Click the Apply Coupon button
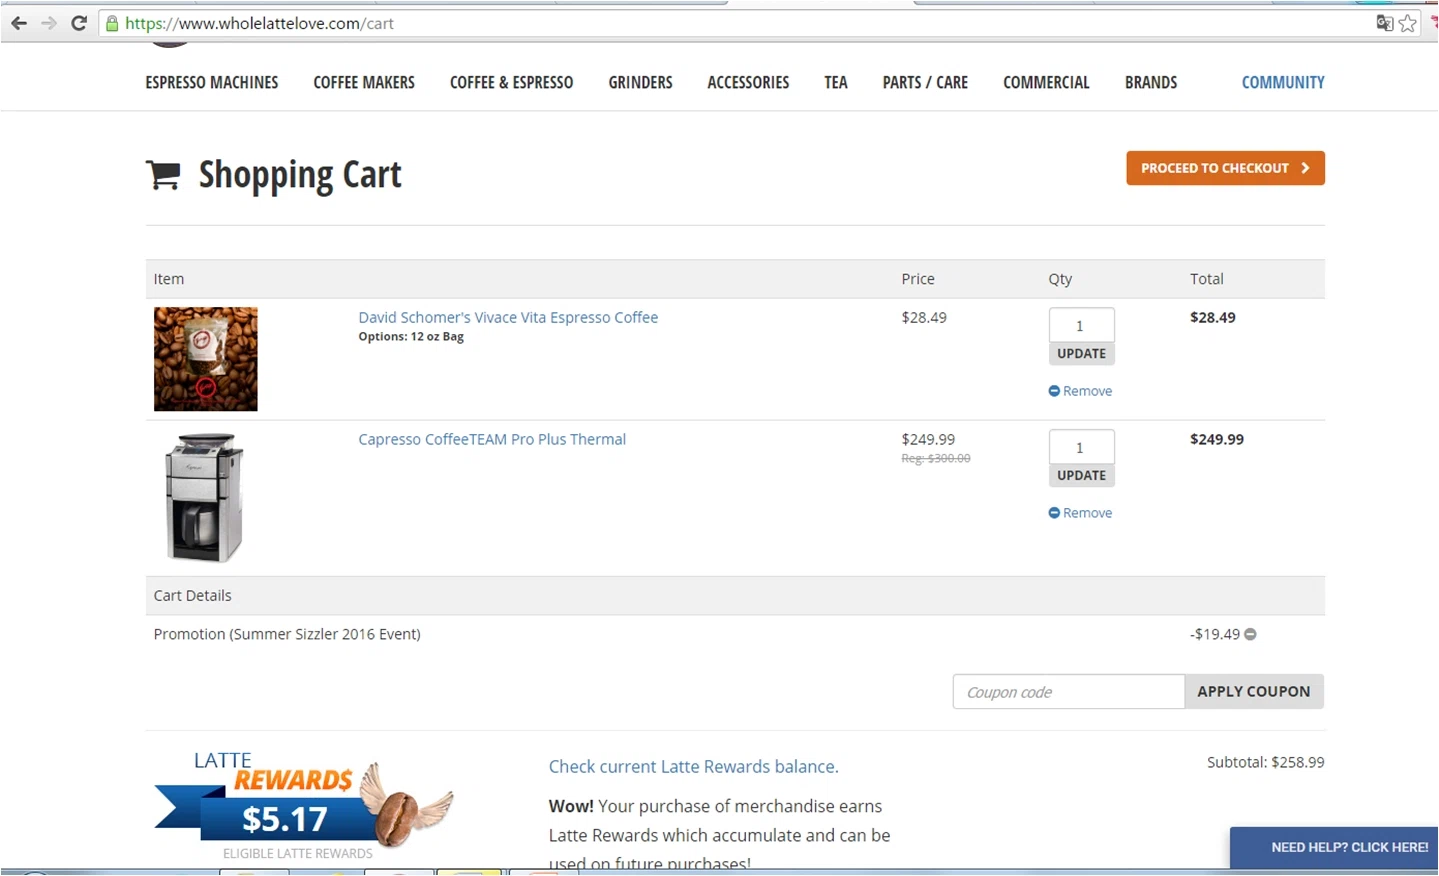 (x=1254, y=692)
